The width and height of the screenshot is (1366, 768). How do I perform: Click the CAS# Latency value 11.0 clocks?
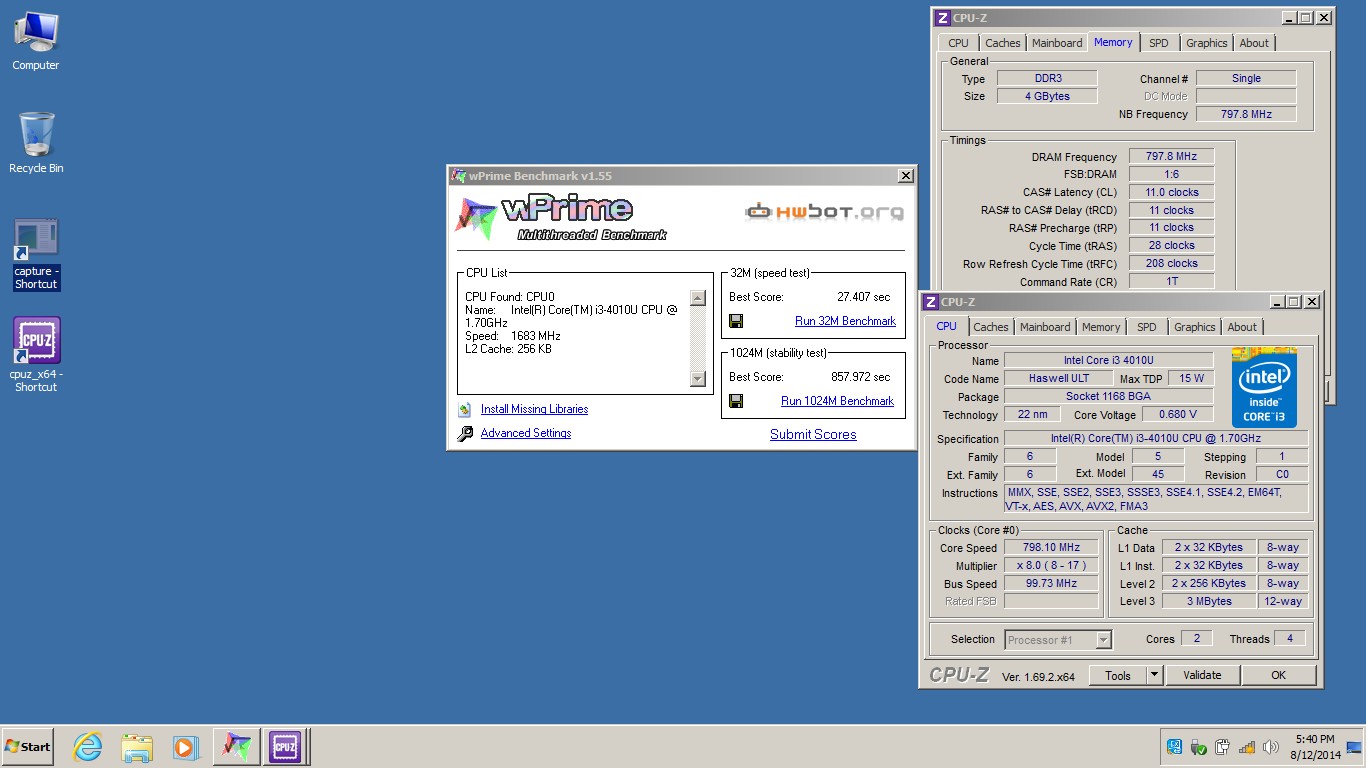[1171, 192]
